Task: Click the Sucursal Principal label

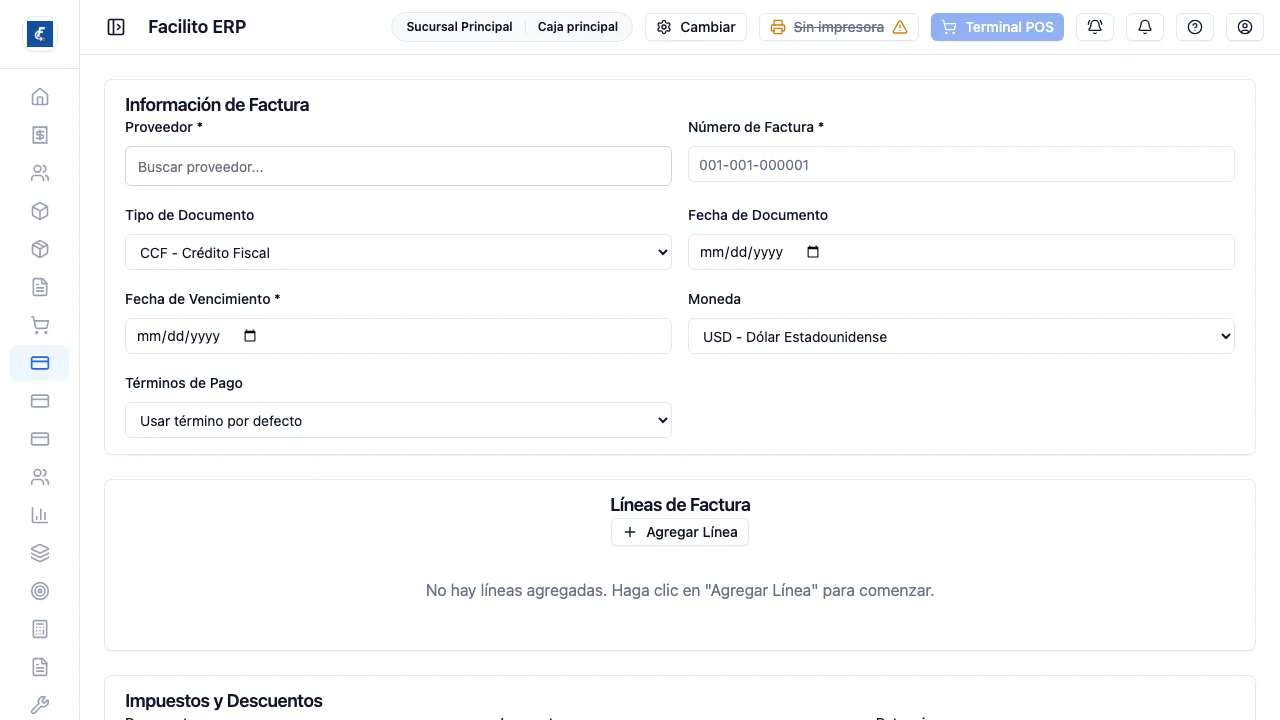Action: pos(459,27)
